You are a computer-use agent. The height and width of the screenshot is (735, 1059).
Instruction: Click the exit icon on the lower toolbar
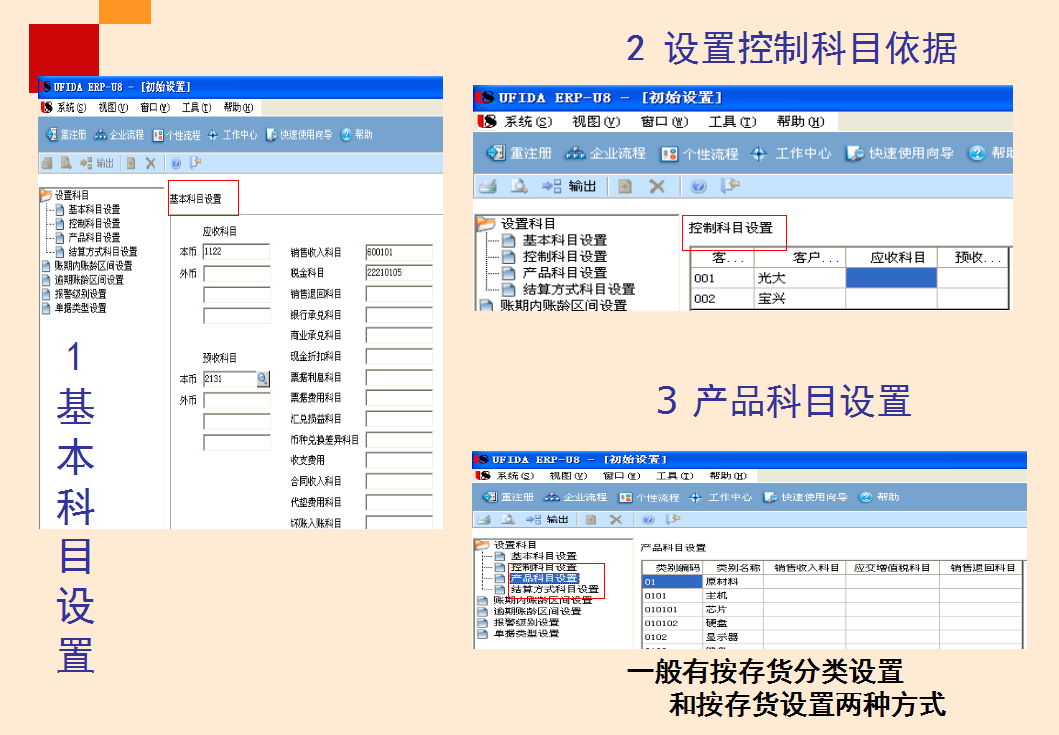click(194, 162)
